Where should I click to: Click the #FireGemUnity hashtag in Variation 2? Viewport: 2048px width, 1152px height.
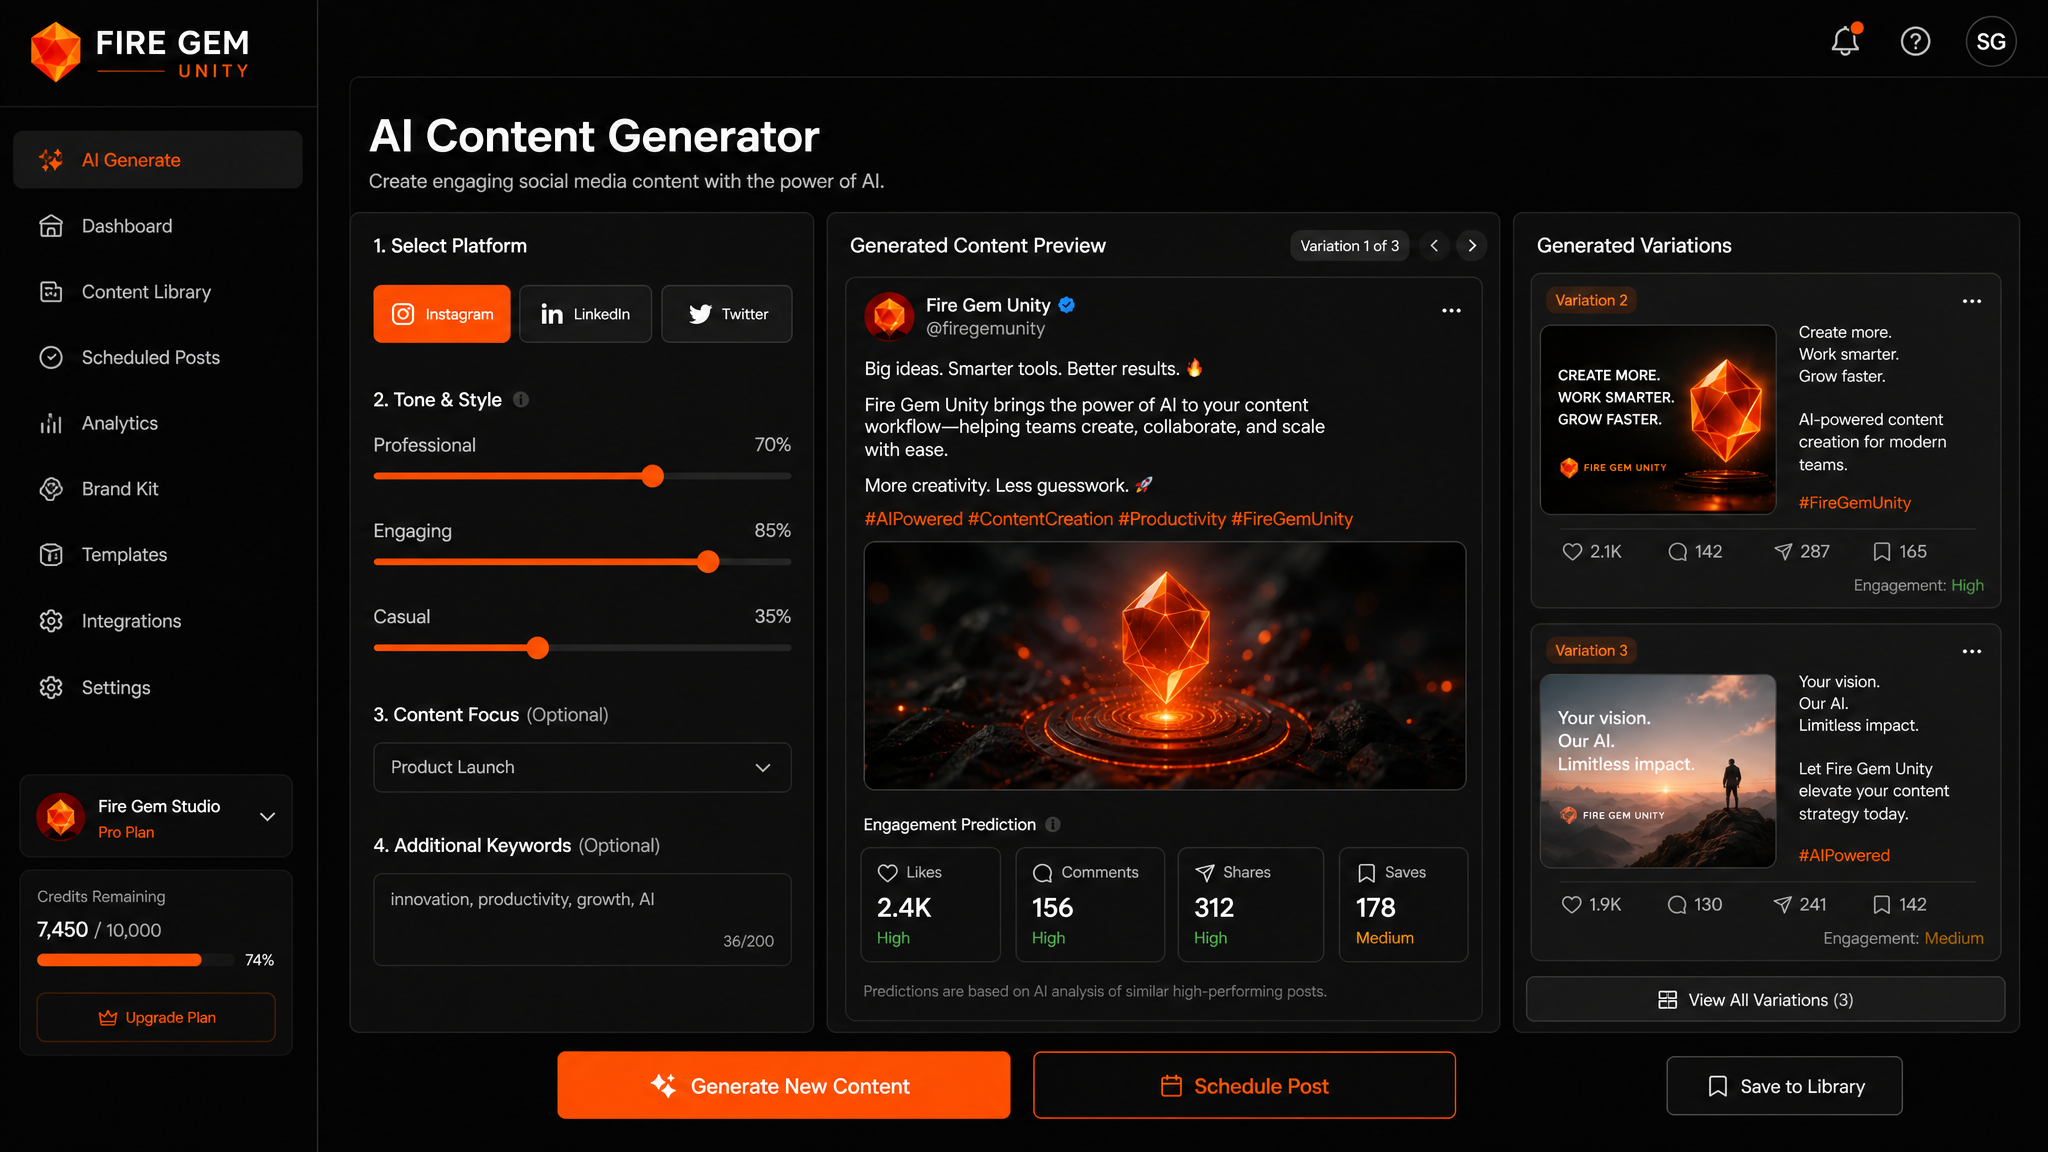[1854, 503]
